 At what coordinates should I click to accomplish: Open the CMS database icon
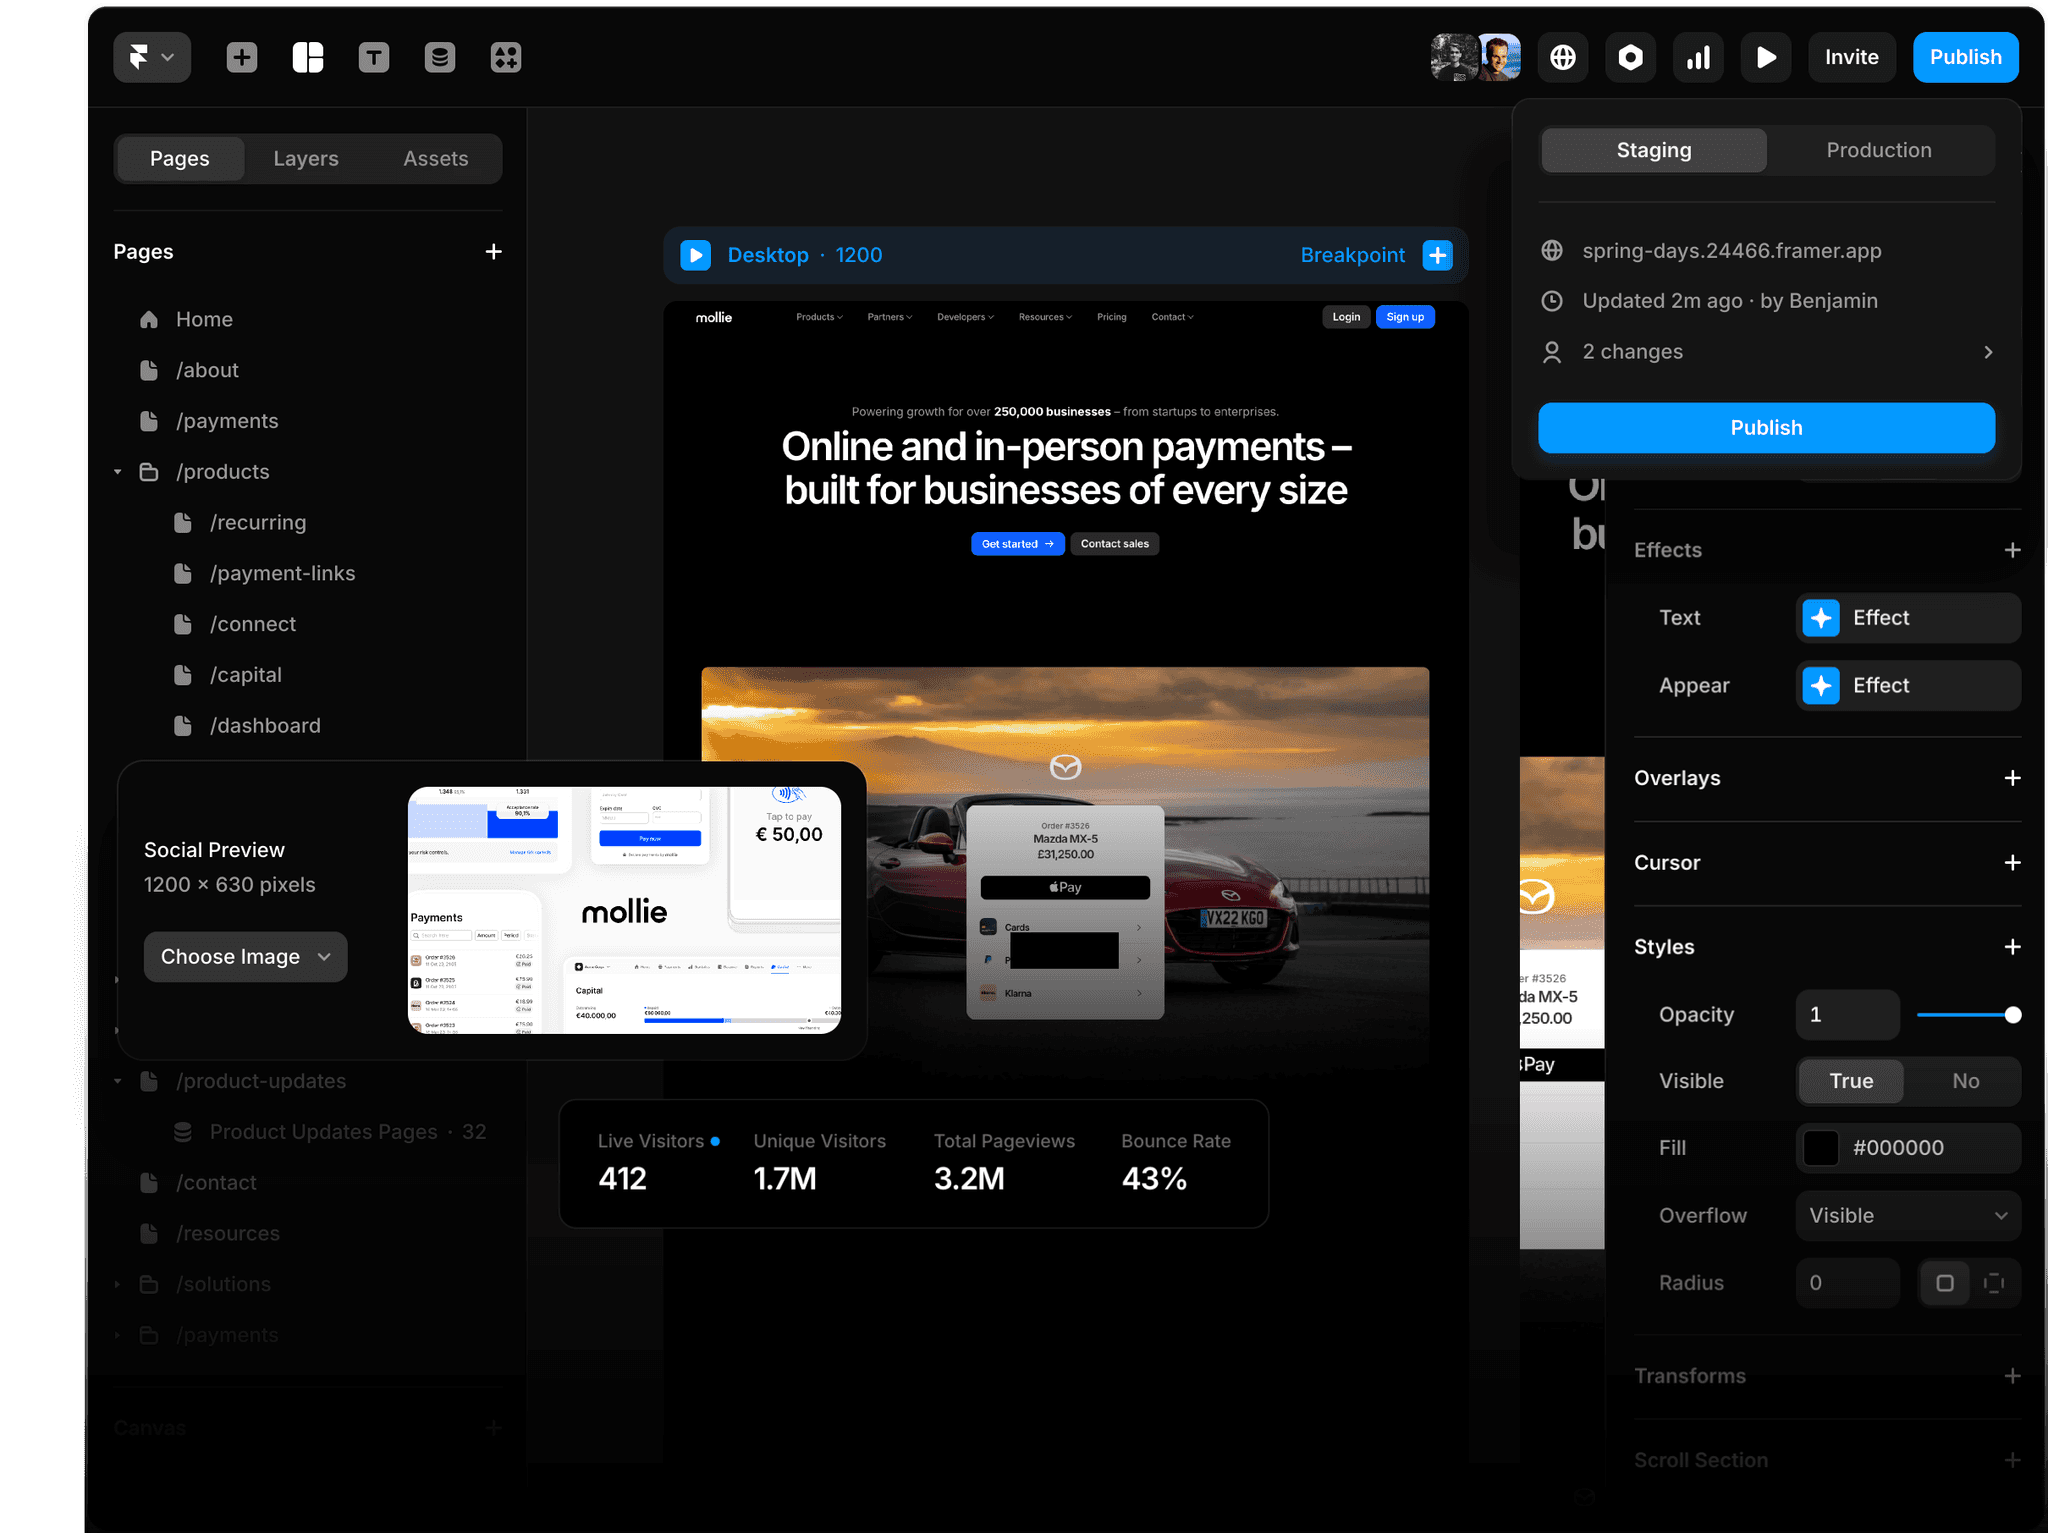click(x=439, y=57)
